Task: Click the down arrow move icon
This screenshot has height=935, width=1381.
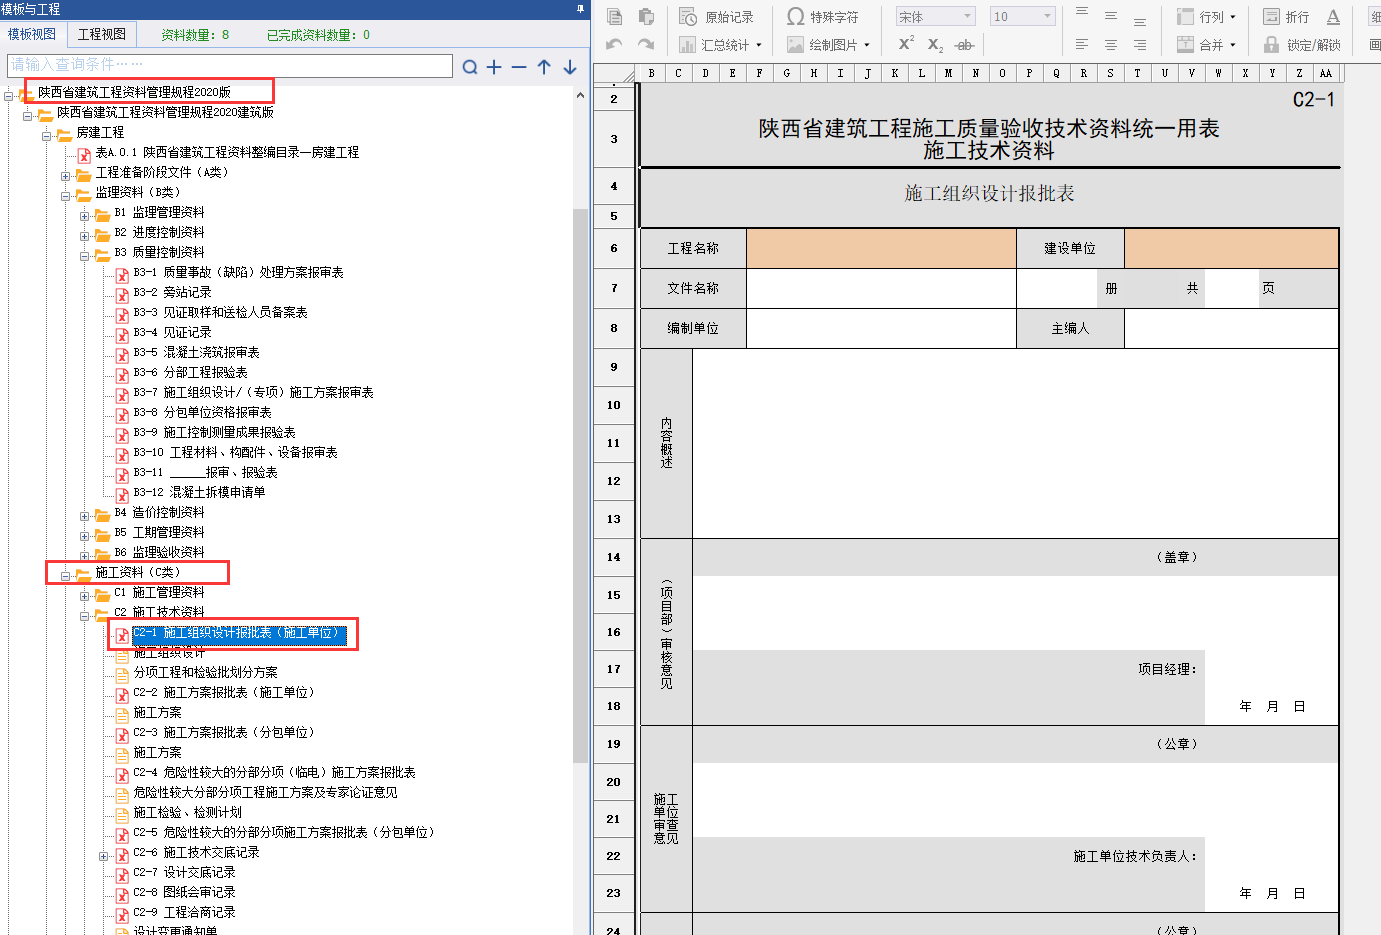Action: [x=570, y=67]
